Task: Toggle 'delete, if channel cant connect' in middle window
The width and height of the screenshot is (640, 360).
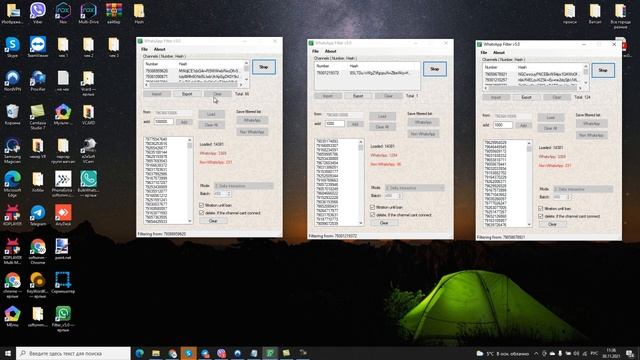Action: pyautogui.click(x=373, y=215)
